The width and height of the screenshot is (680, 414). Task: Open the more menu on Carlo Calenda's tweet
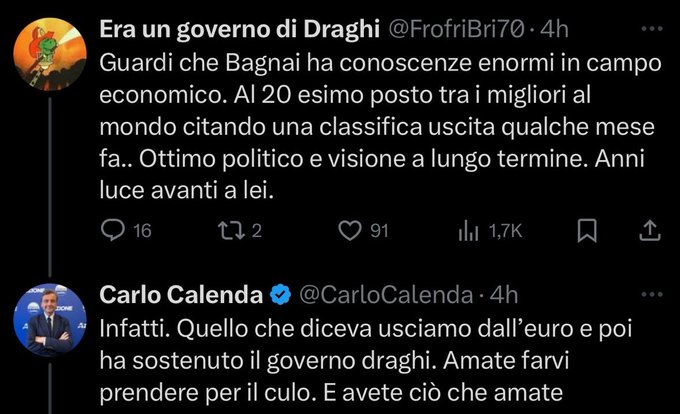click(651, 293)
